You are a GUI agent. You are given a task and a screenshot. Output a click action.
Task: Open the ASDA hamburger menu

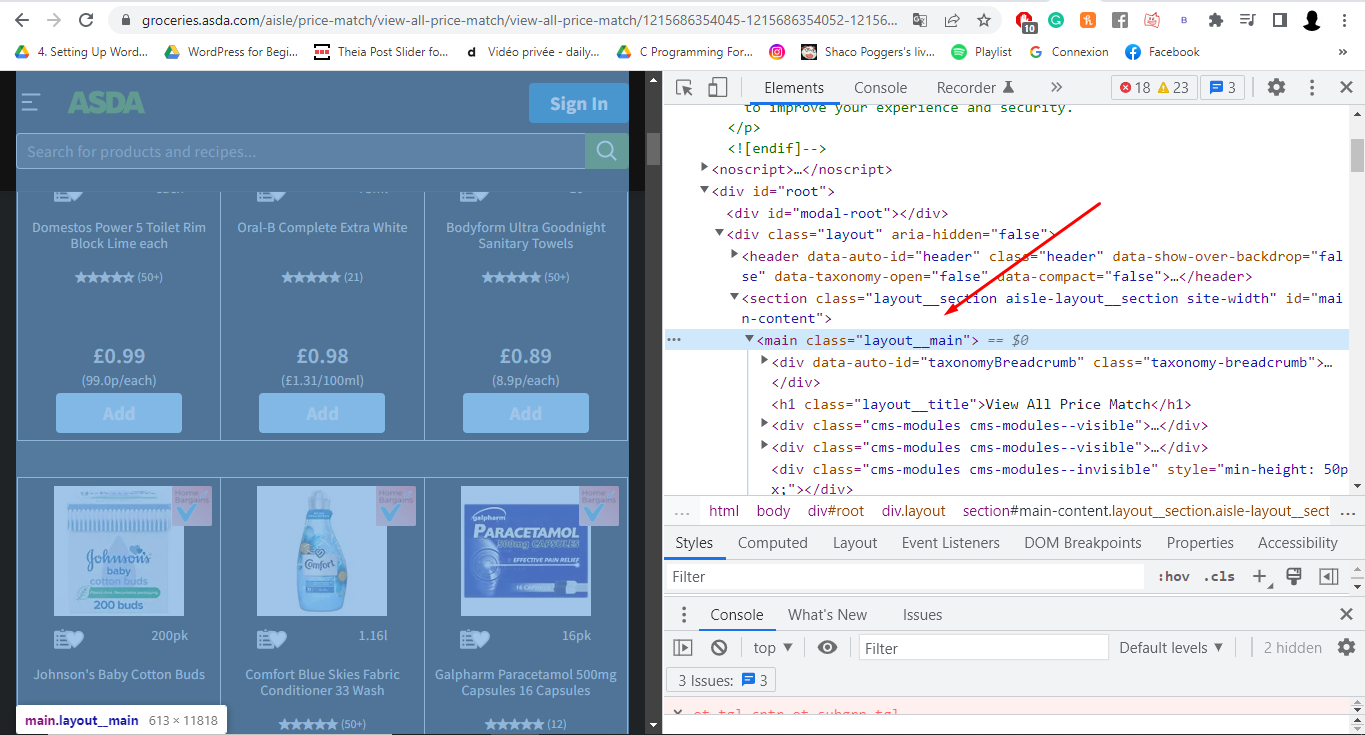tap(31, 102)
